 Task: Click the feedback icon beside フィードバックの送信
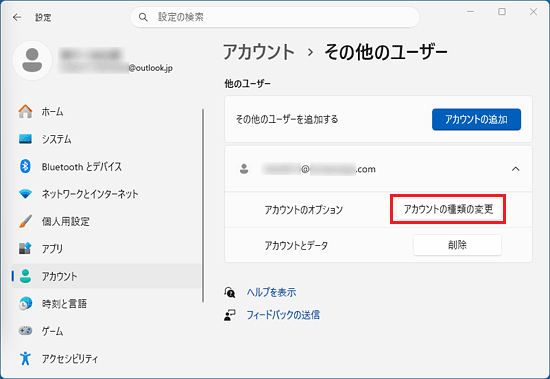pos(230,315)
